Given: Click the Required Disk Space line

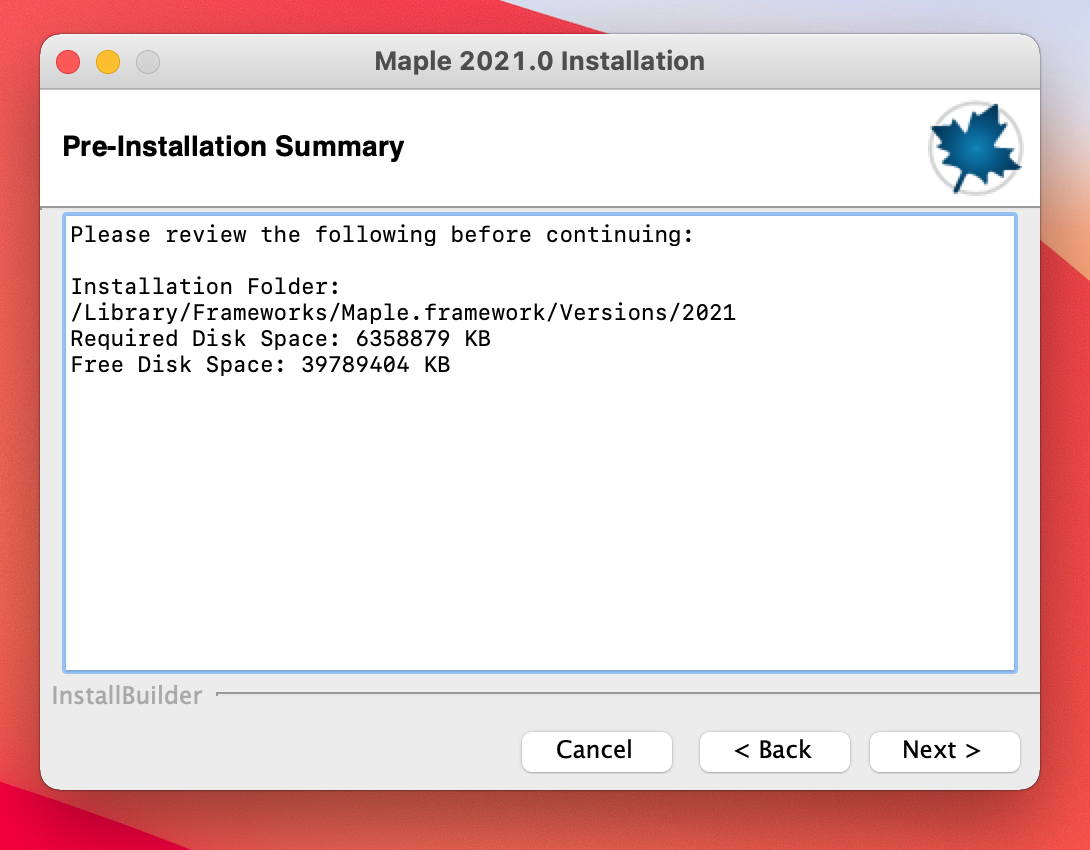Looking at the screenshot, I should click(280, 339).
